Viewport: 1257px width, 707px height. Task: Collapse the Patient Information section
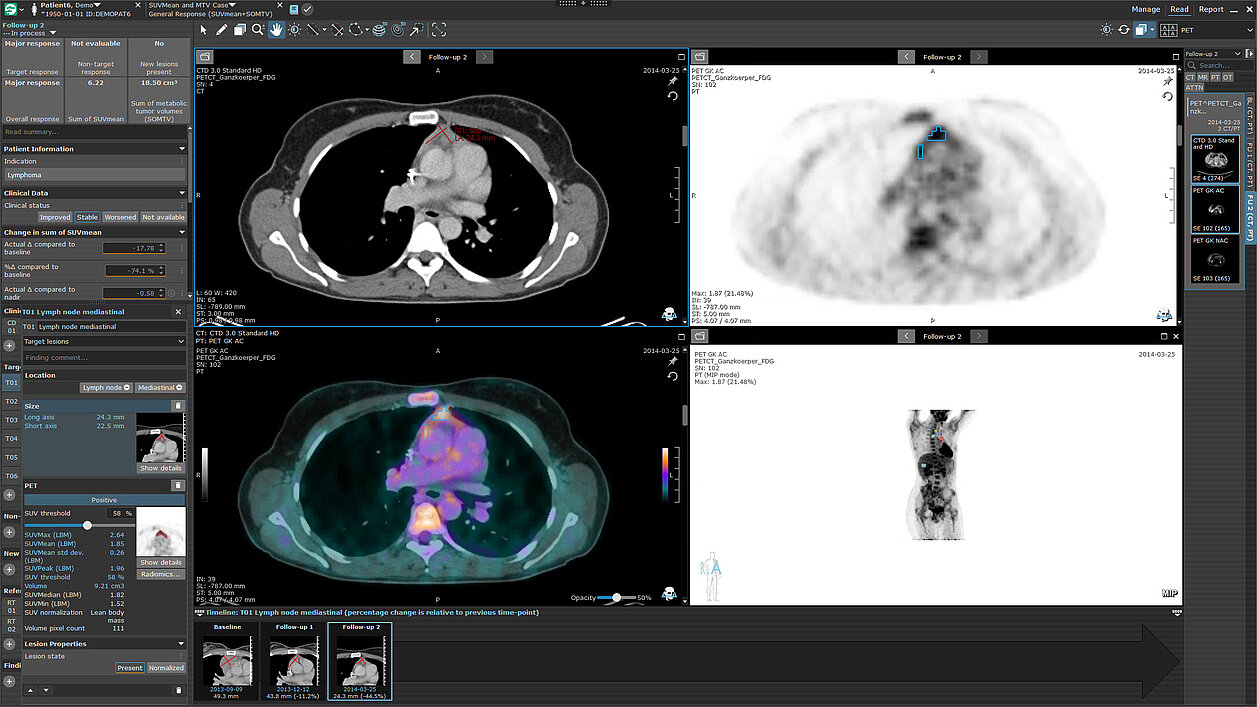(x=182, y=149)
